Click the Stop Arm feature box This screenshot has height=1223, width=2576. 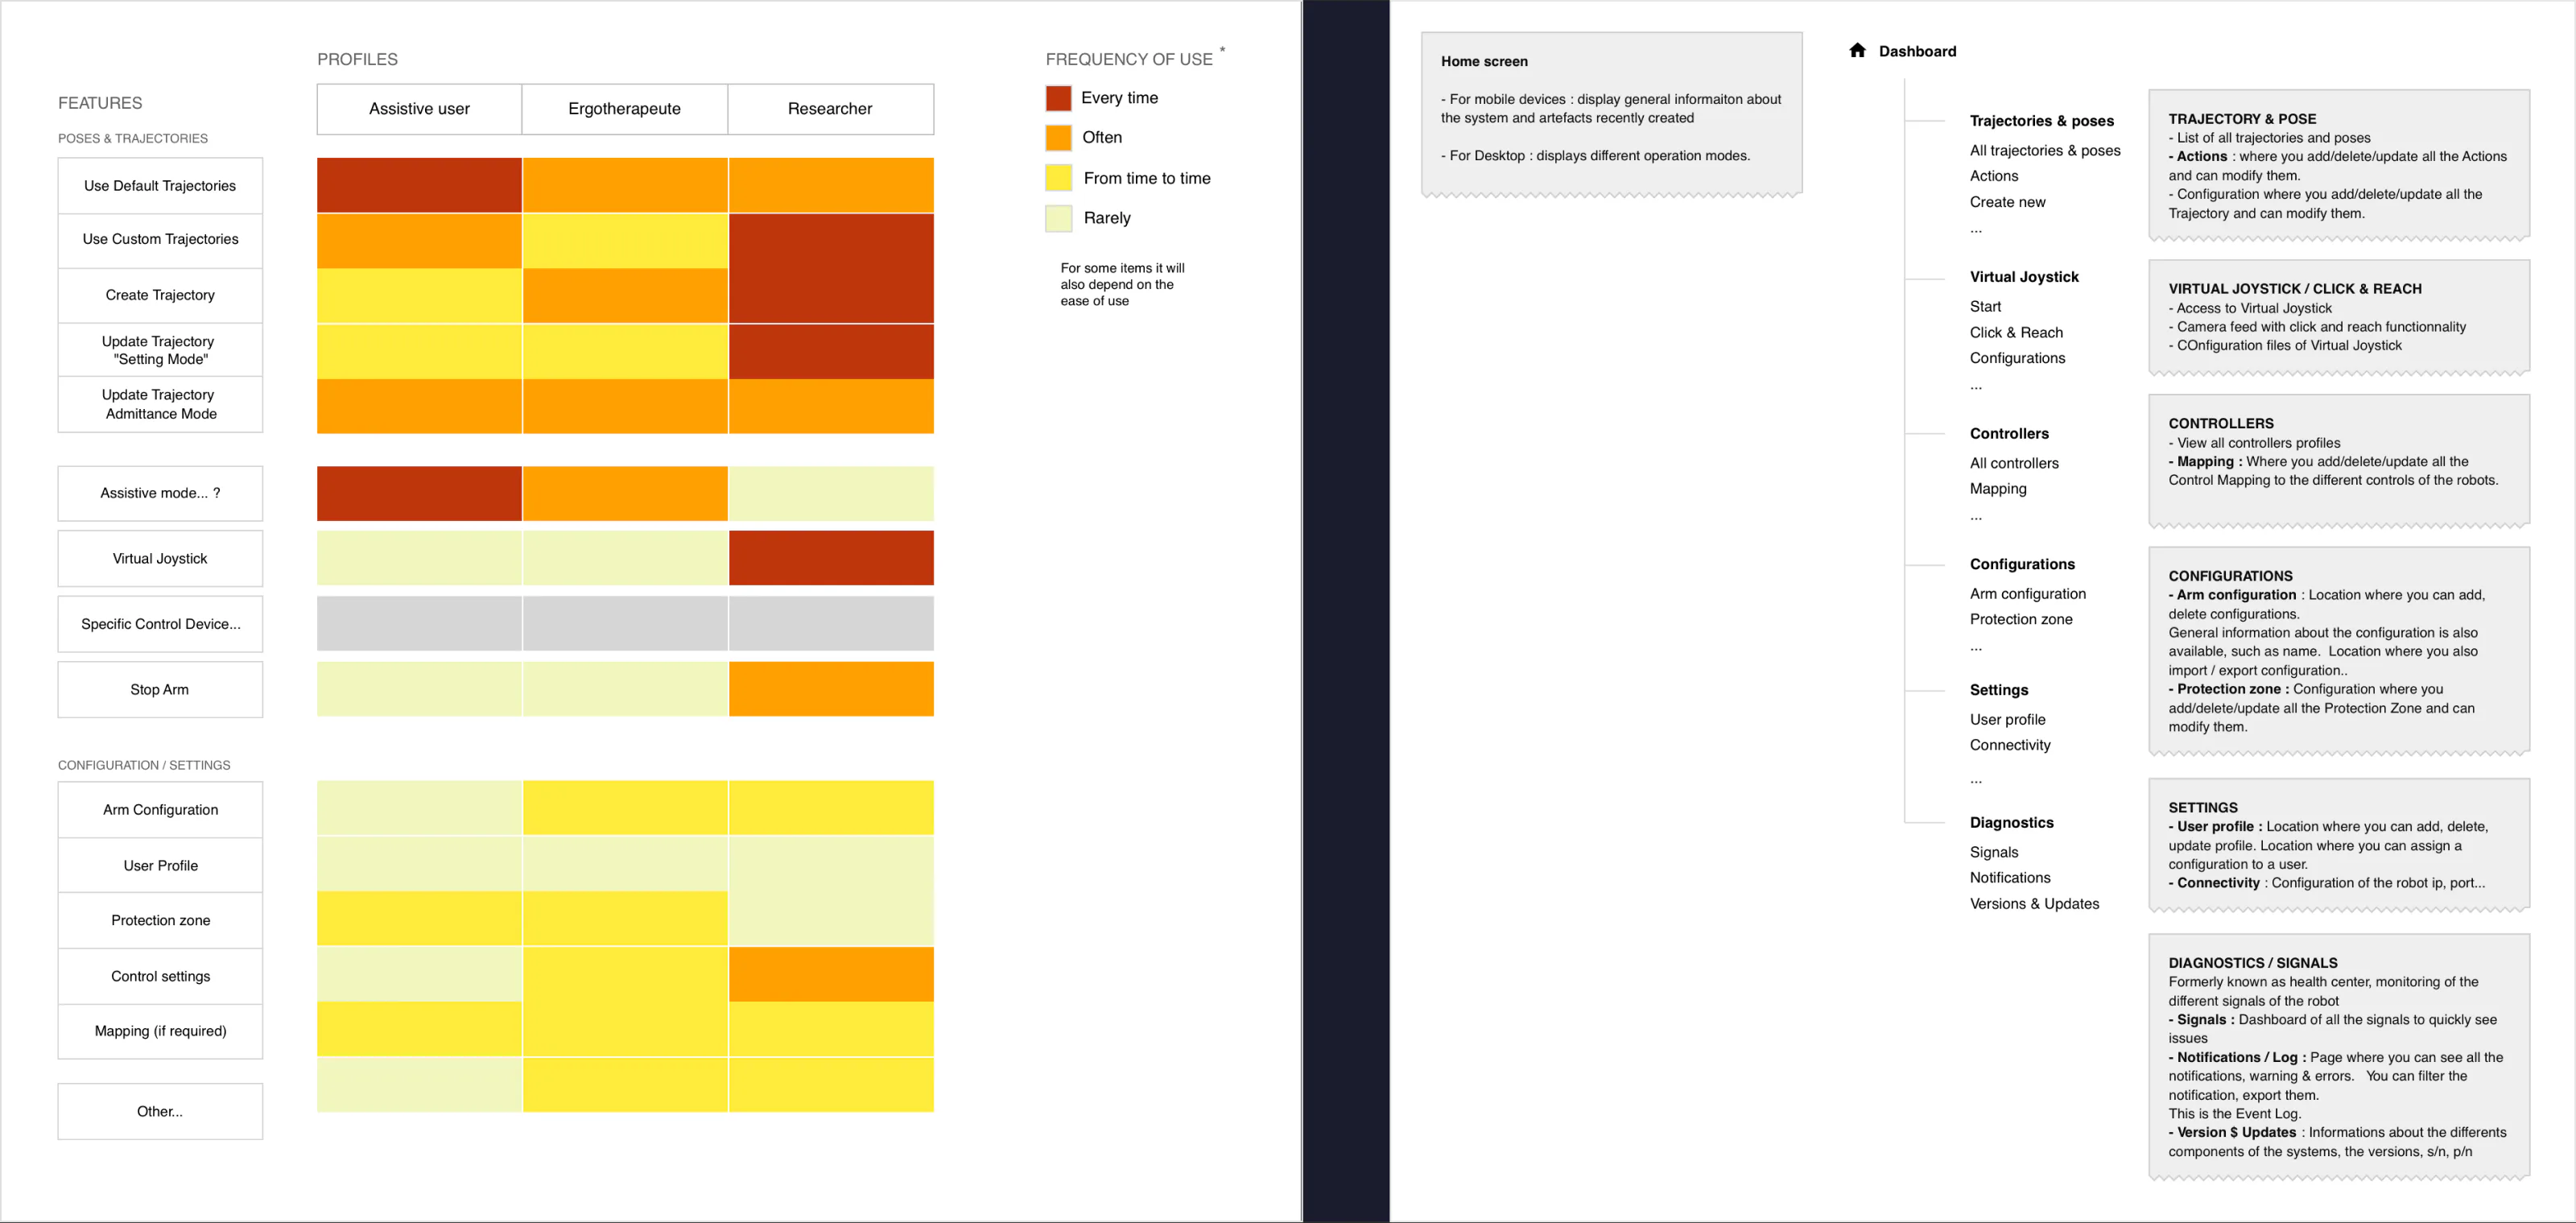coord(160,689)
